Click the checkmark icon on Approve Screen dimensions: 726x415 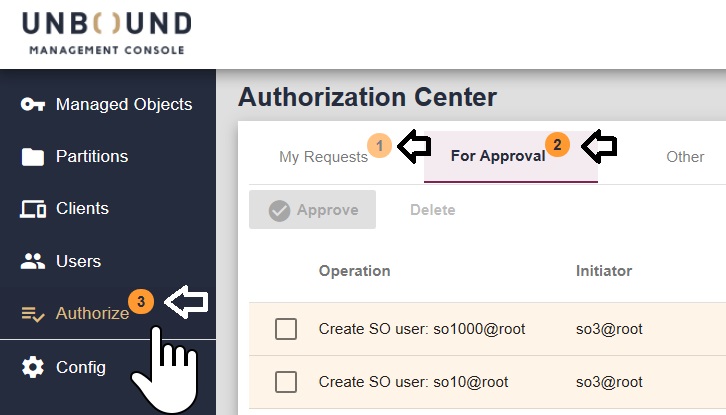pyautogui.click(x=279, y=211)
